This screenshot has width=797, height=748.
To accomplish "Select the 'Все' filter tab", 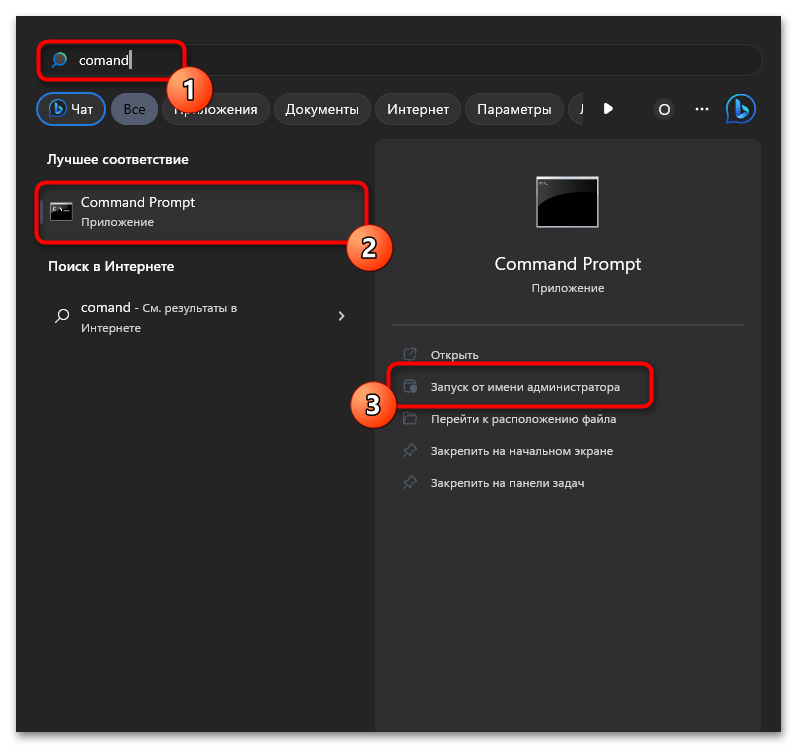I will click(x=134, y=109).
